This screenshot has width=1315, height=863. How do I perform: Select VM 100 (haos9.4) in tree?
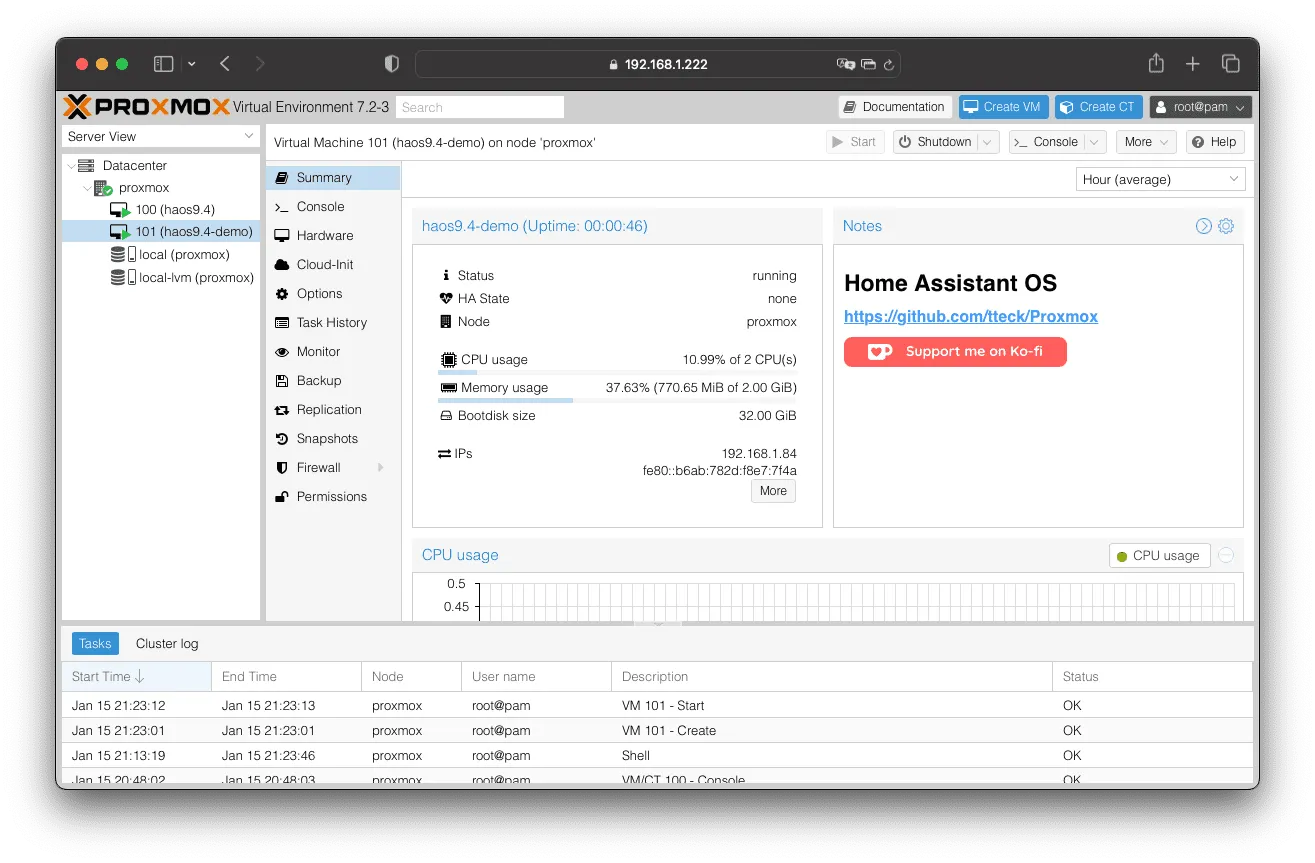161,210
